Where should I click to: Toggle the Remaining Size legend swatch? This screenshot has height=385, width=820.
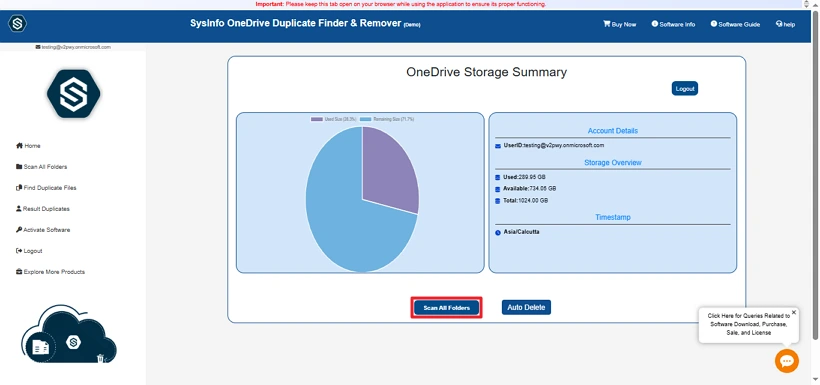click(366, 119)
